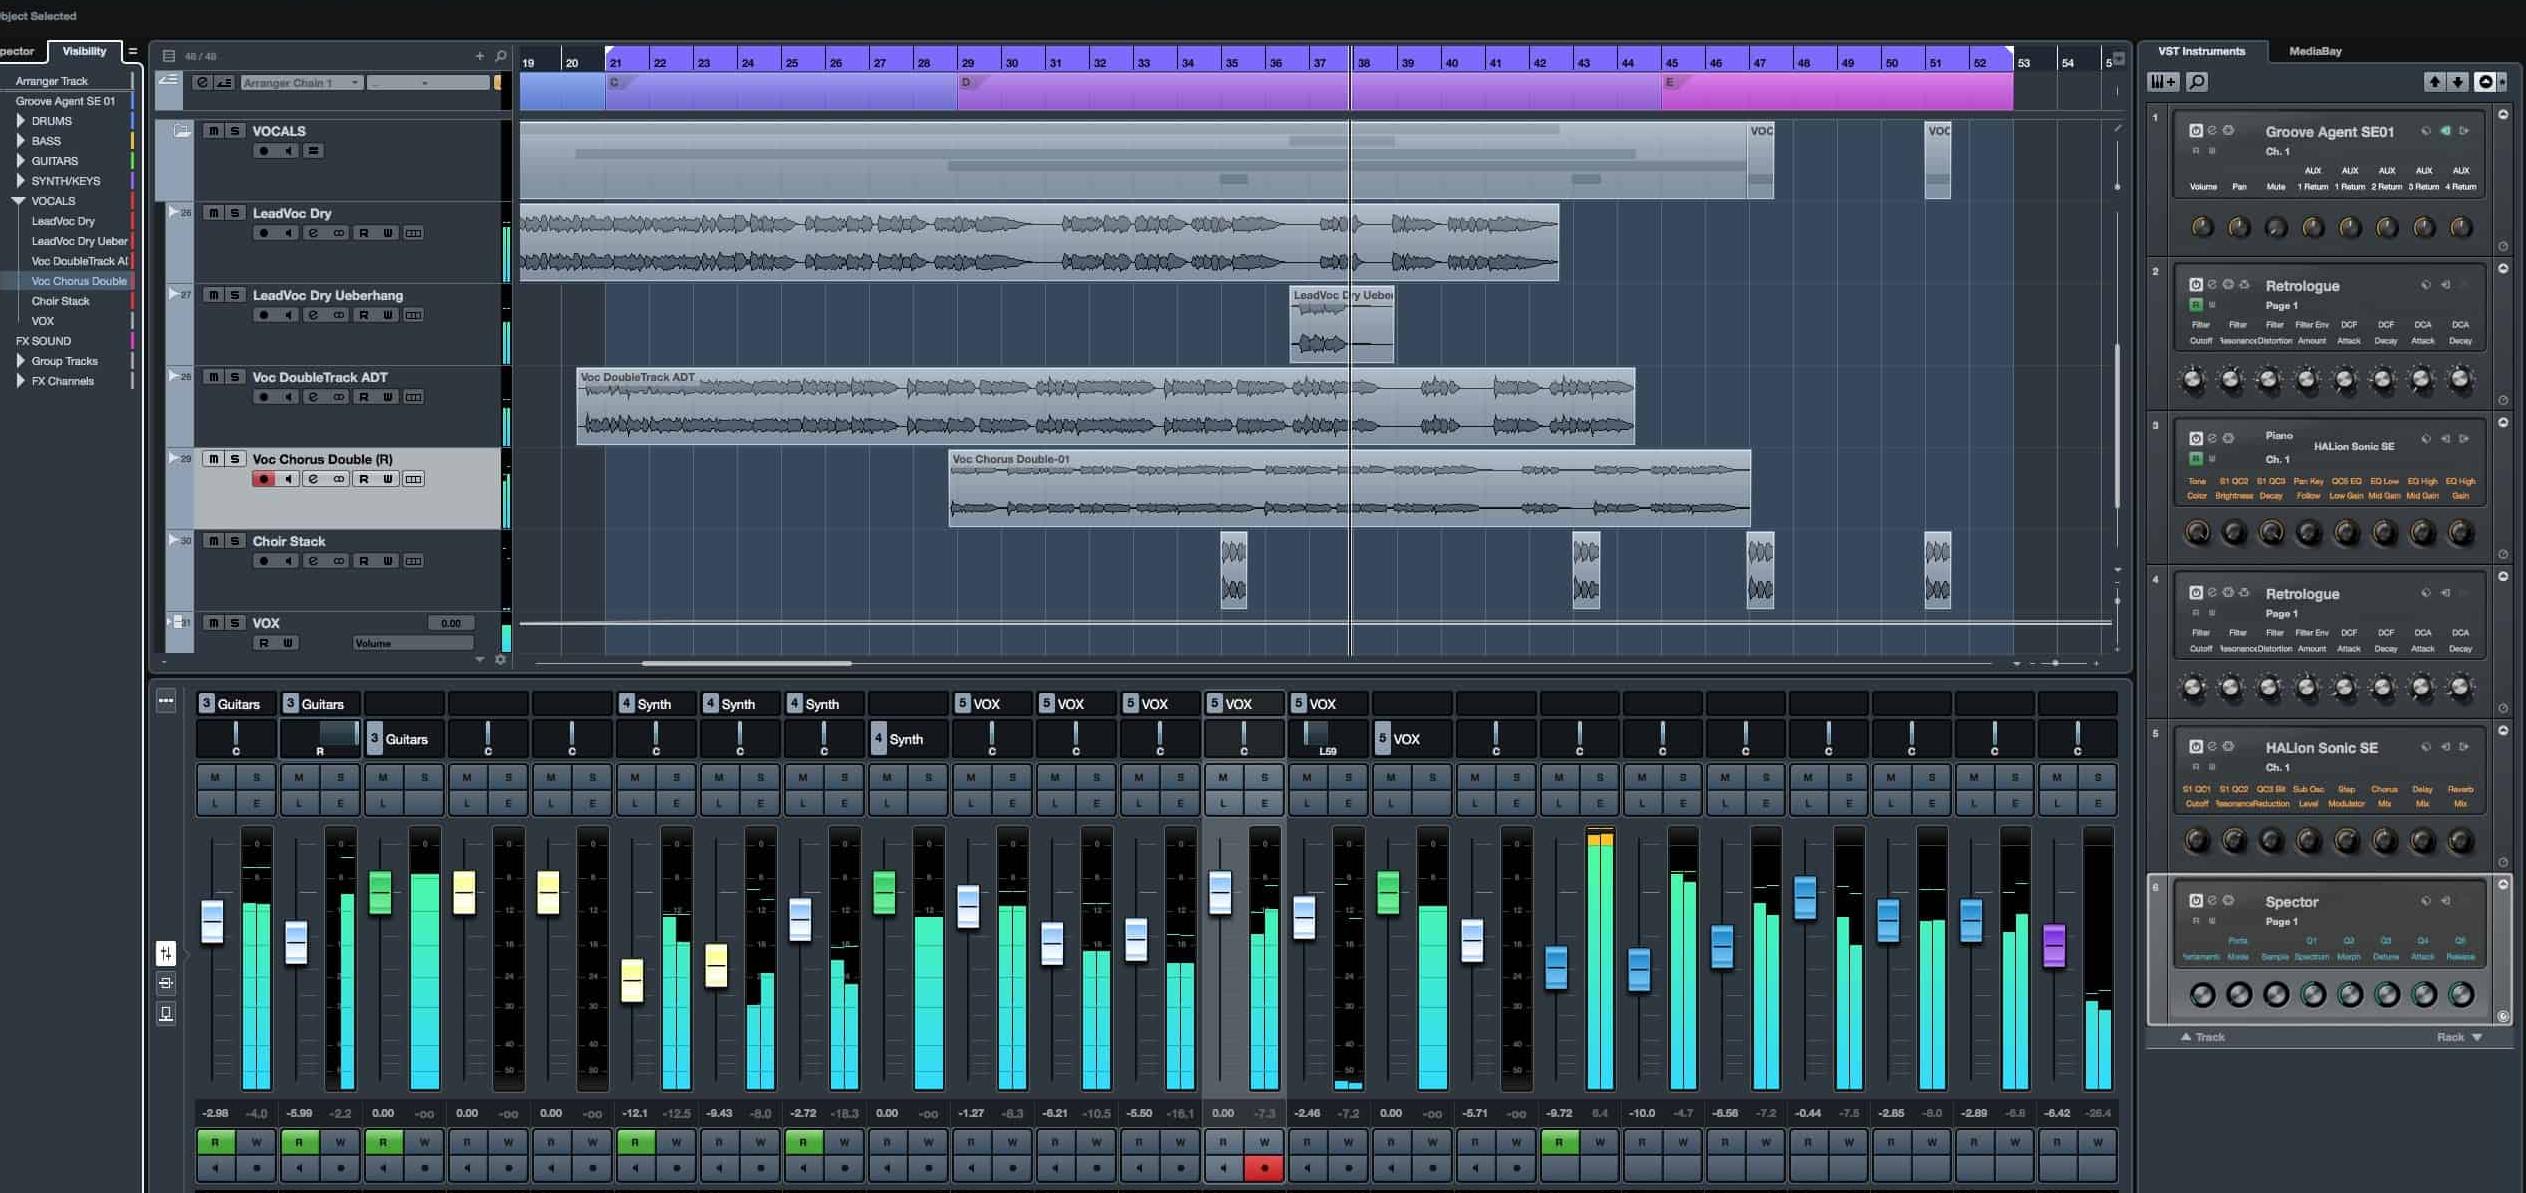Expand the BASS folder in visibility list

click(x=21, y=141)
